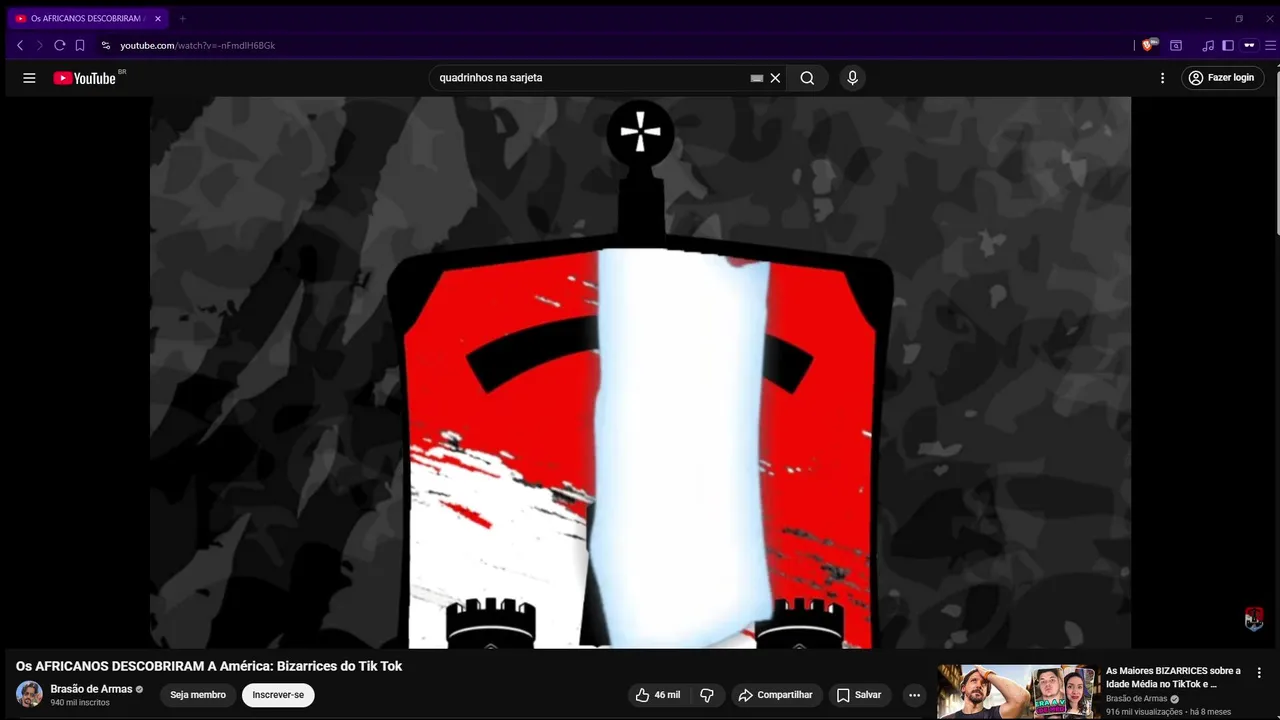Go back with the browser back arrow
Screen dimensions: 1280x720
[x=20, y=45]
